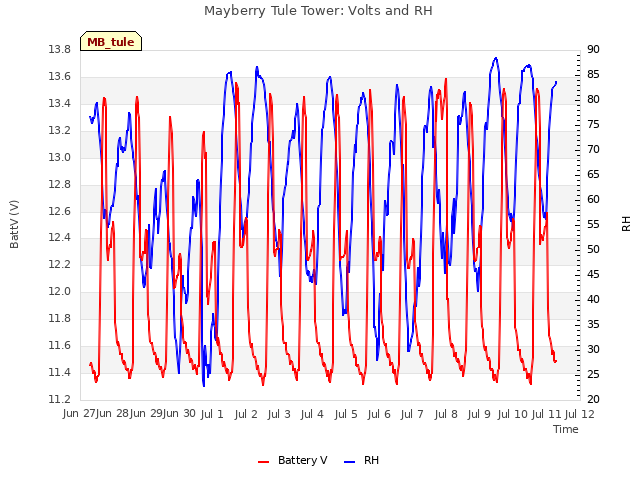Click the red Battery V legend swatch
This screenshot has height=480, width=640.
point(264,462)
